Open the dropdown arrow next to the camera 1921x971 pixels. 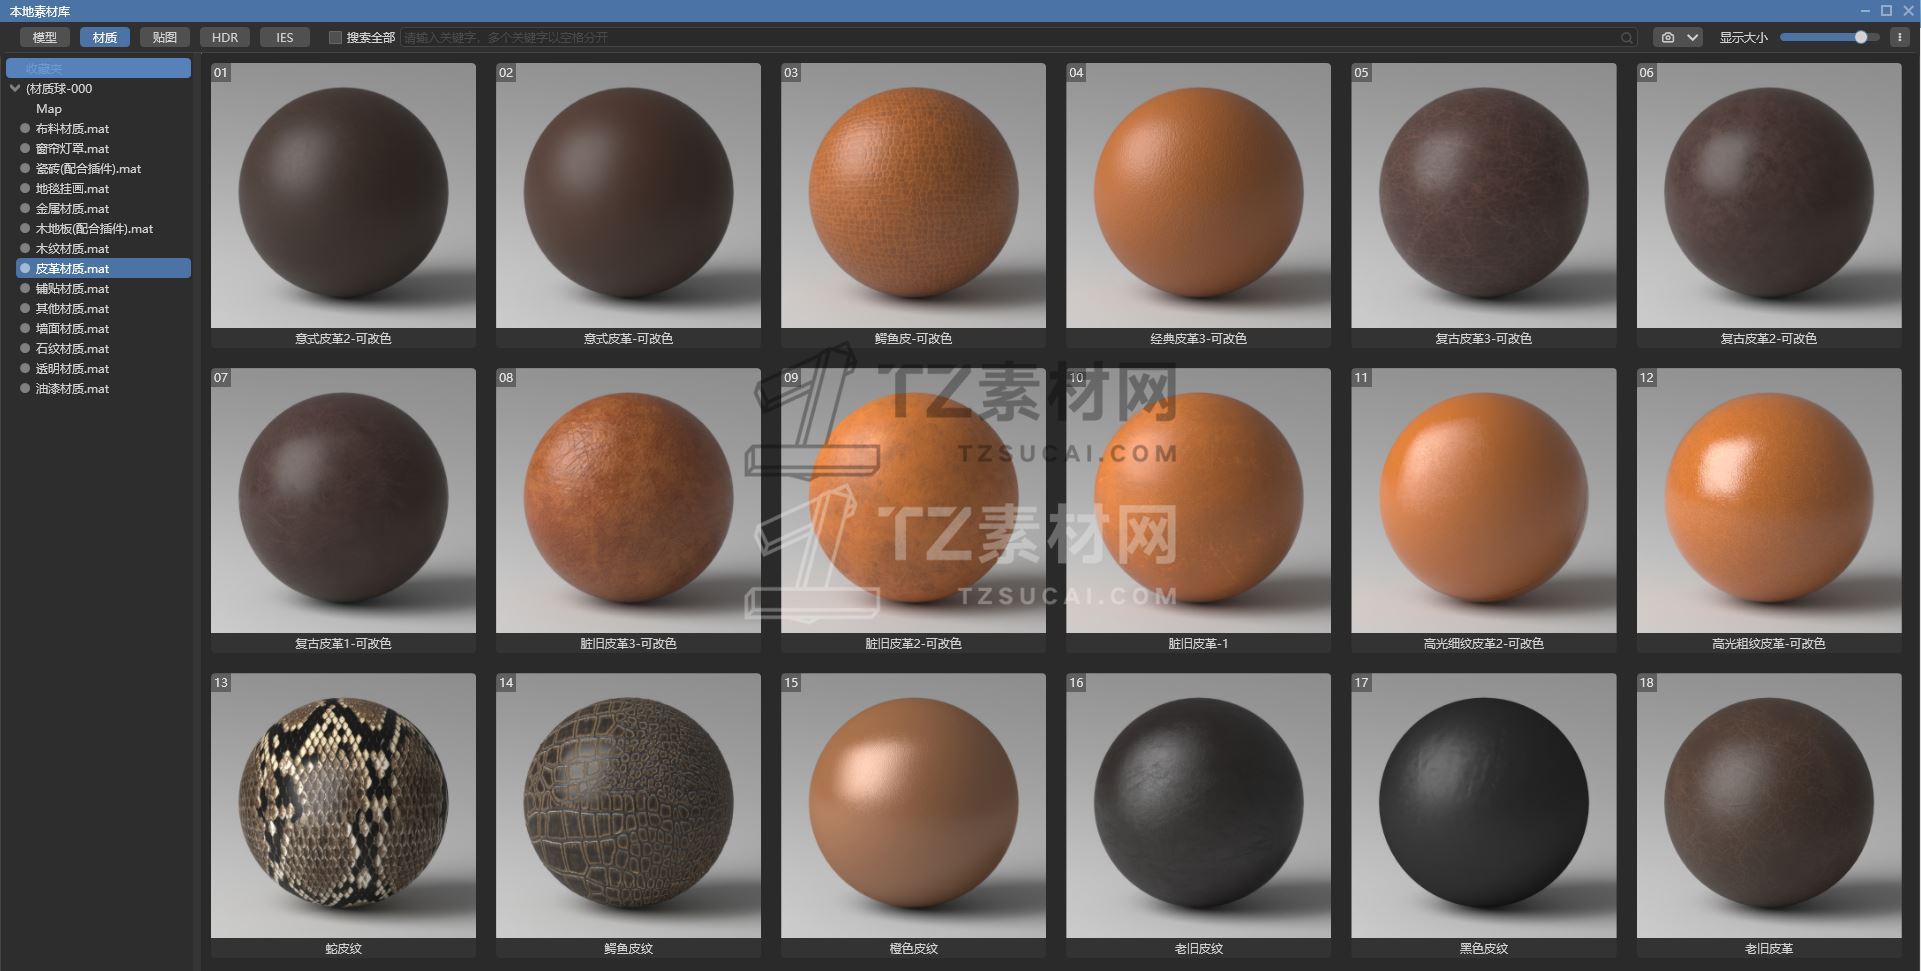(1692, 38)
